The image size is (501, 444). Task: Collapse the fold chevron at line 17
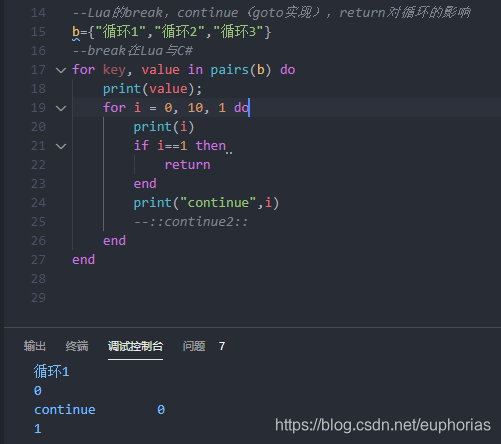(x=61, y=70)
